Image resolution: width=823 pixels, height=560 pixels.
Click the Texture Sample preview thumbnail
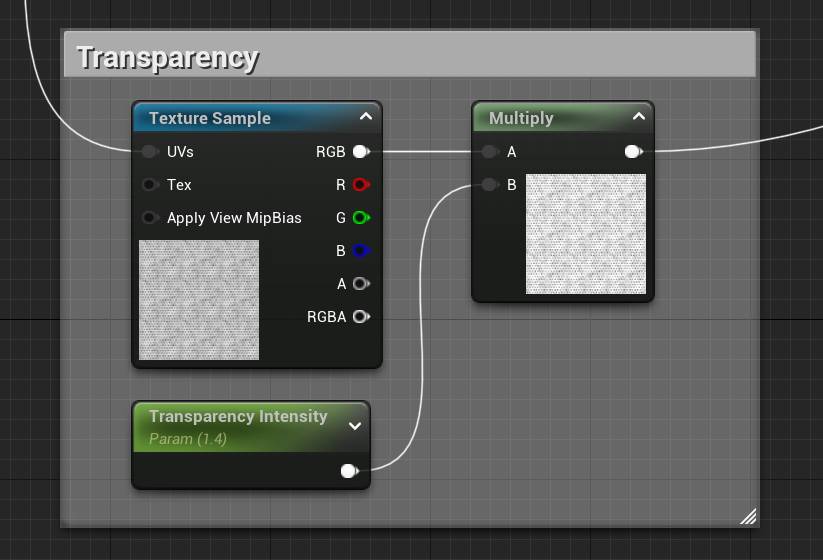[x=199, y=300]
